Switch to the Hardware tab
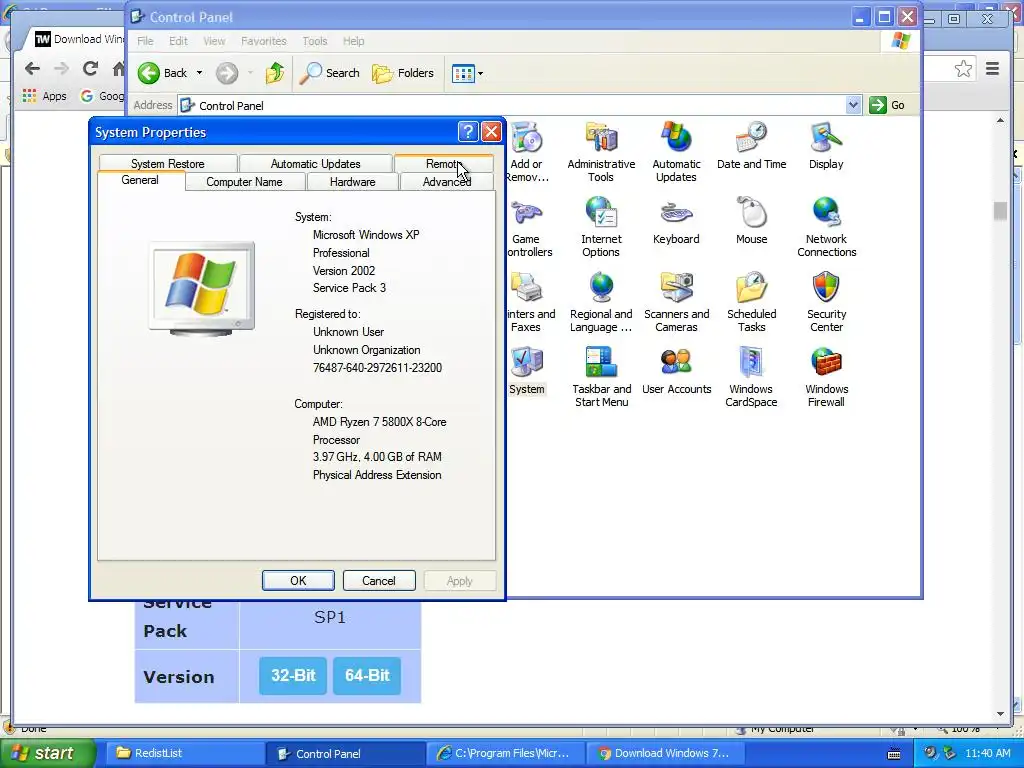The height and width of the screenshot is (768, 1024). pos(352,182)
